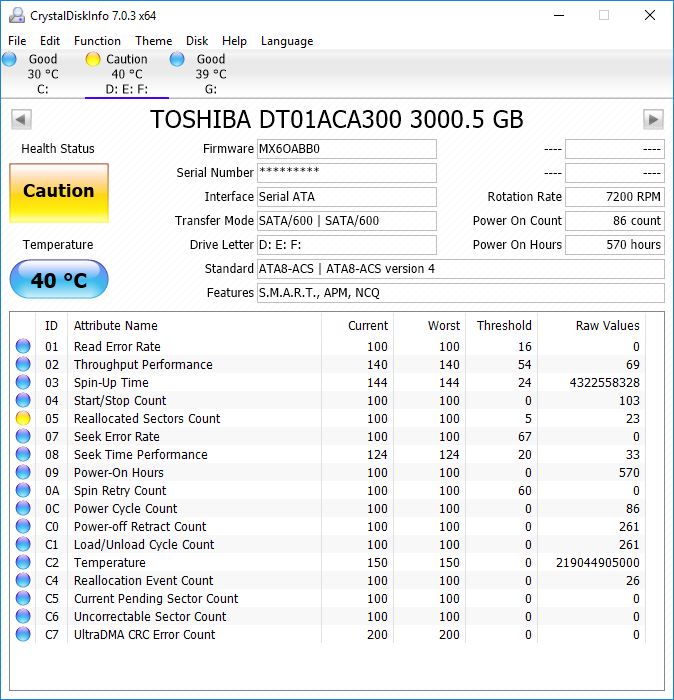
Task: Click the Features S.M.A.R.T., APM, NCQ field
Action: coord(461,293)
